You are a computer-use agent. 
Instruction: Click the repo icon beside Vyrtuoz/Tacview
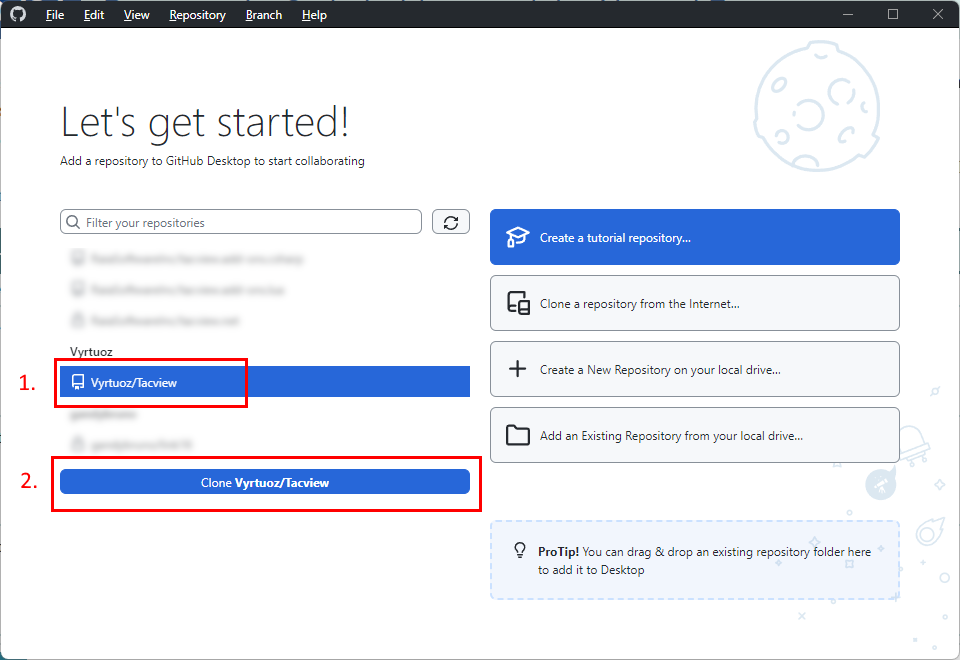point(78,382)
